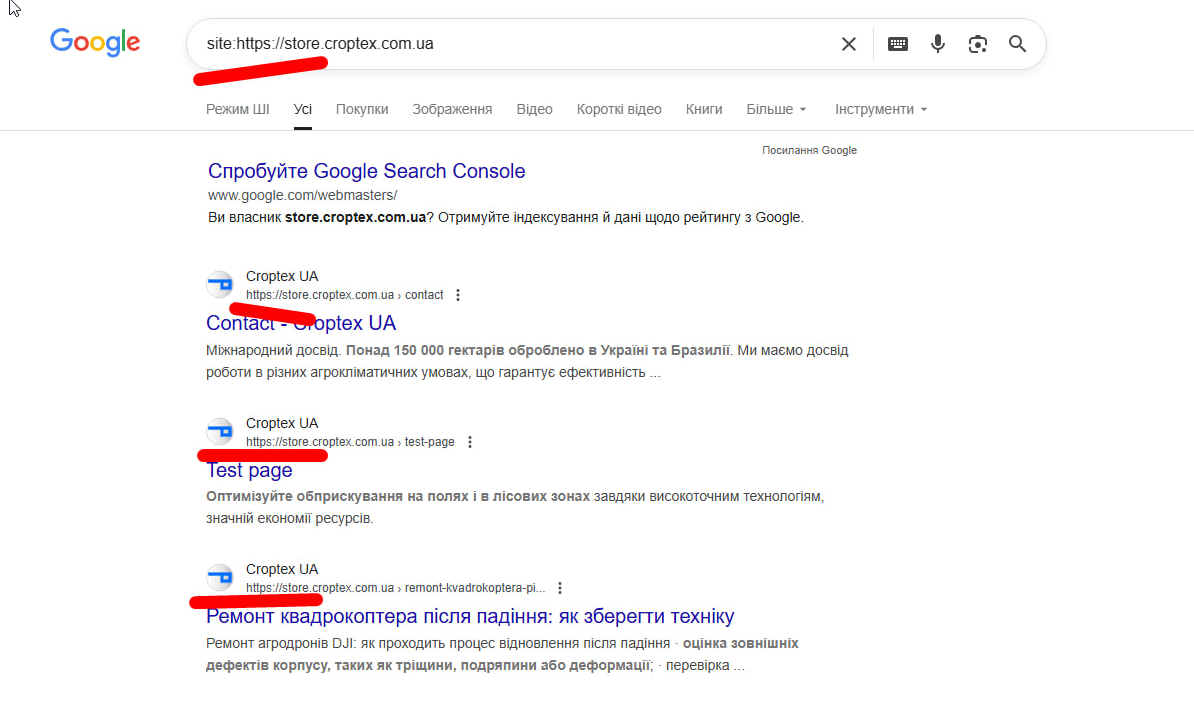Clear the search query with X icon
The height and width of the screenshot is (714, 1194).
[x=848, y=44]
